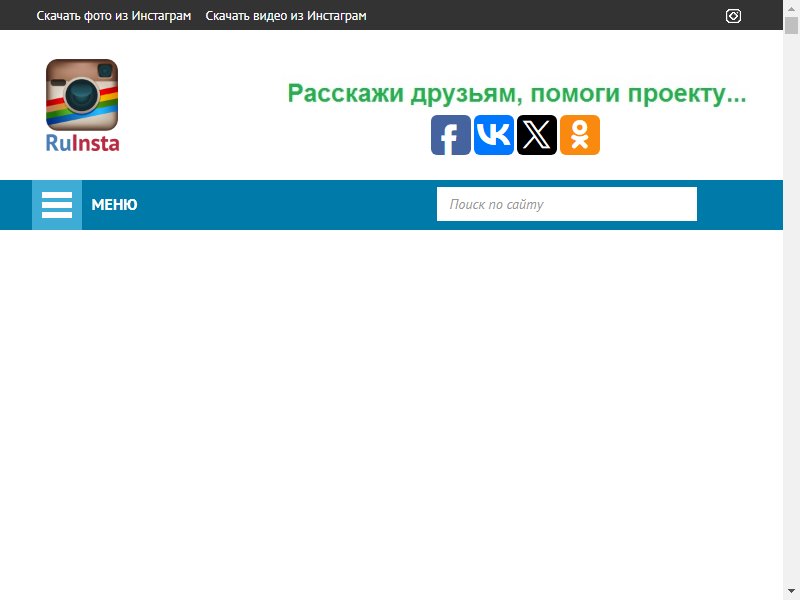The width and height of the screenshot is (800, 600).
Task: Share on Odnoklassniki icon
Action: click(x=580, y=135)
